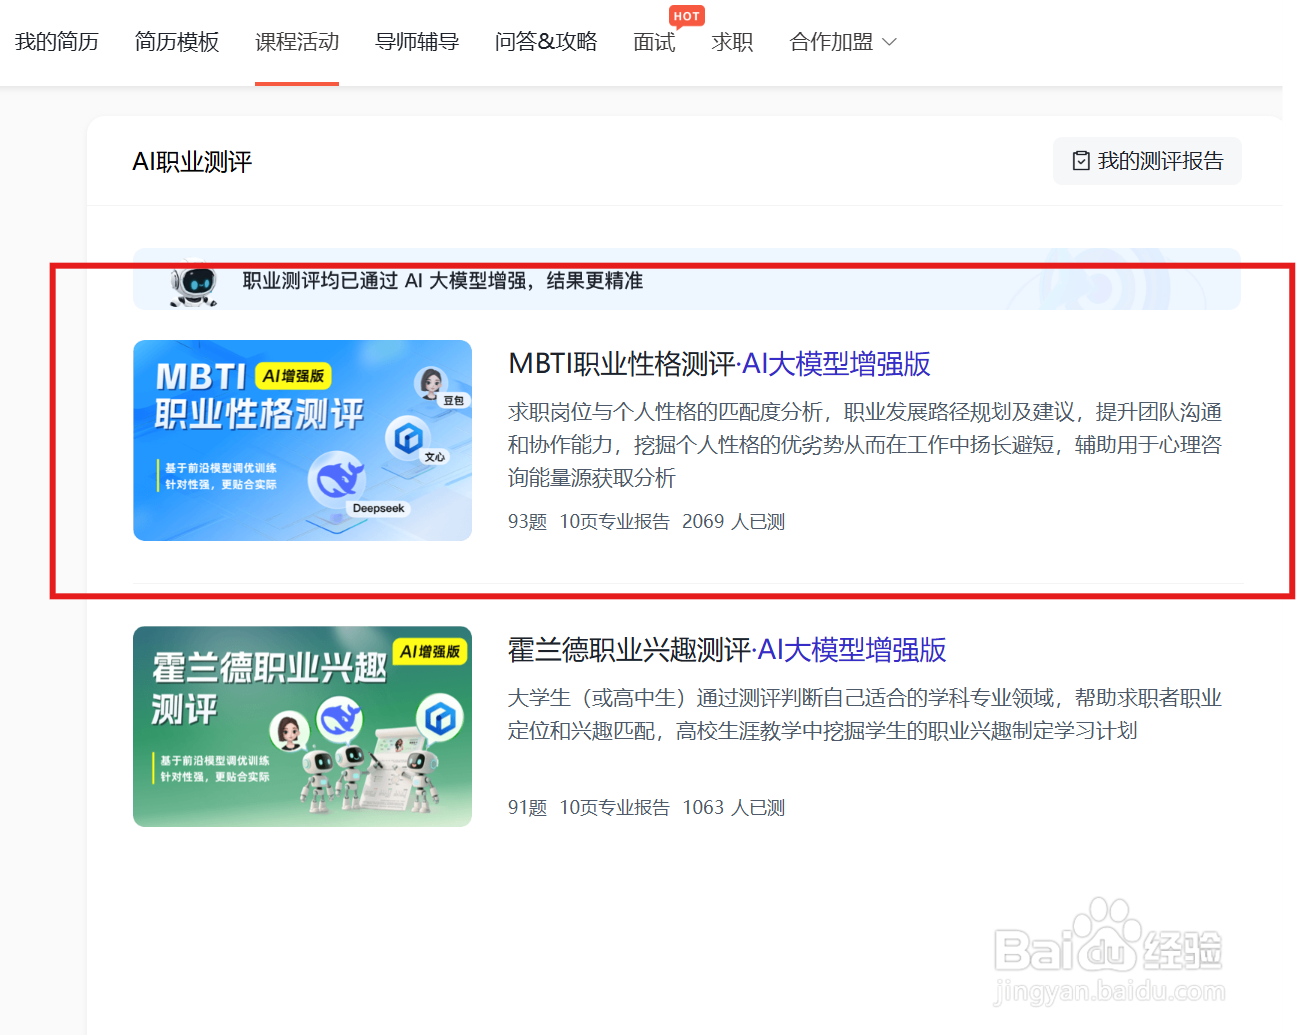Open the 面试 tab
The height and width of the screenshot is (1035, 1296).
click(654, 42)
